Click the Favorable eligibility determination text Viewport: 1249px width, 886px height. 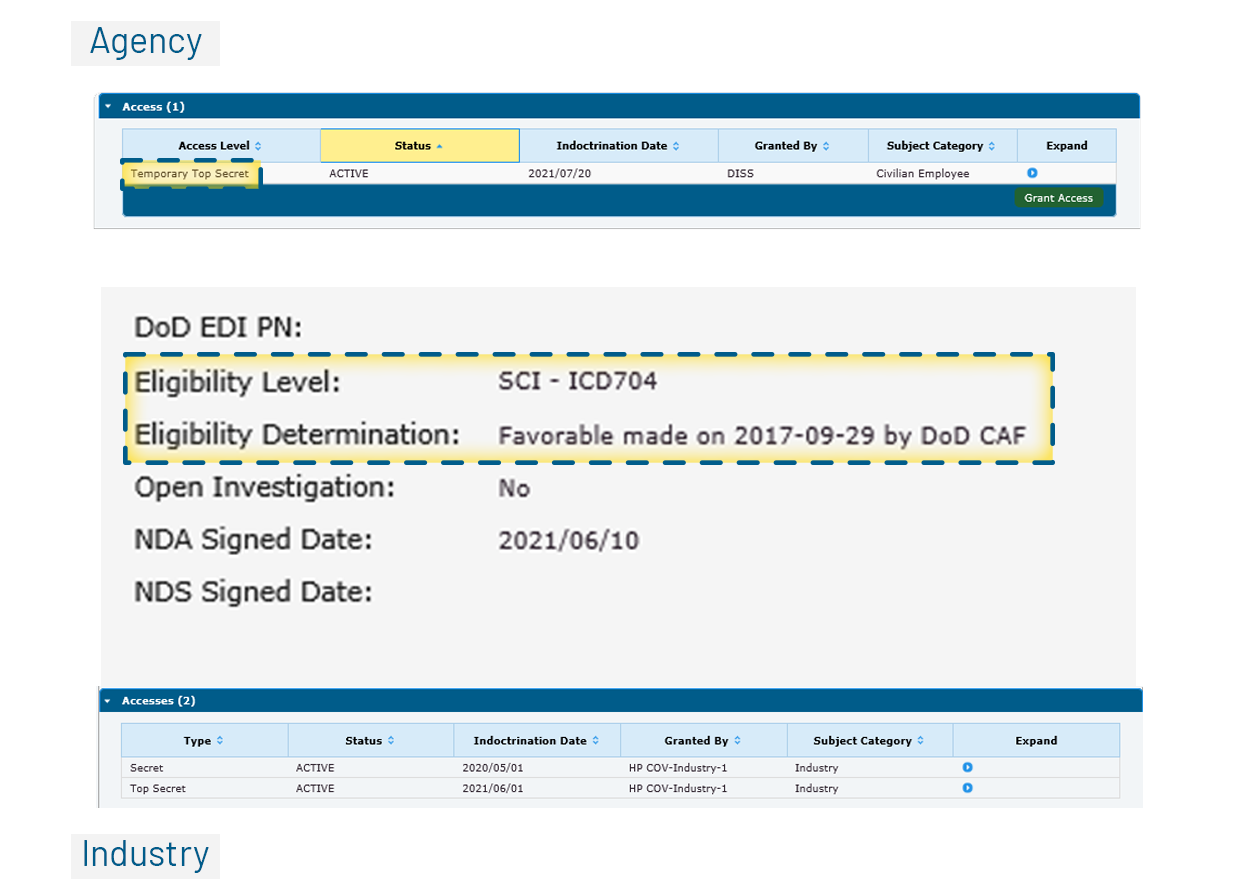[762, 436]
